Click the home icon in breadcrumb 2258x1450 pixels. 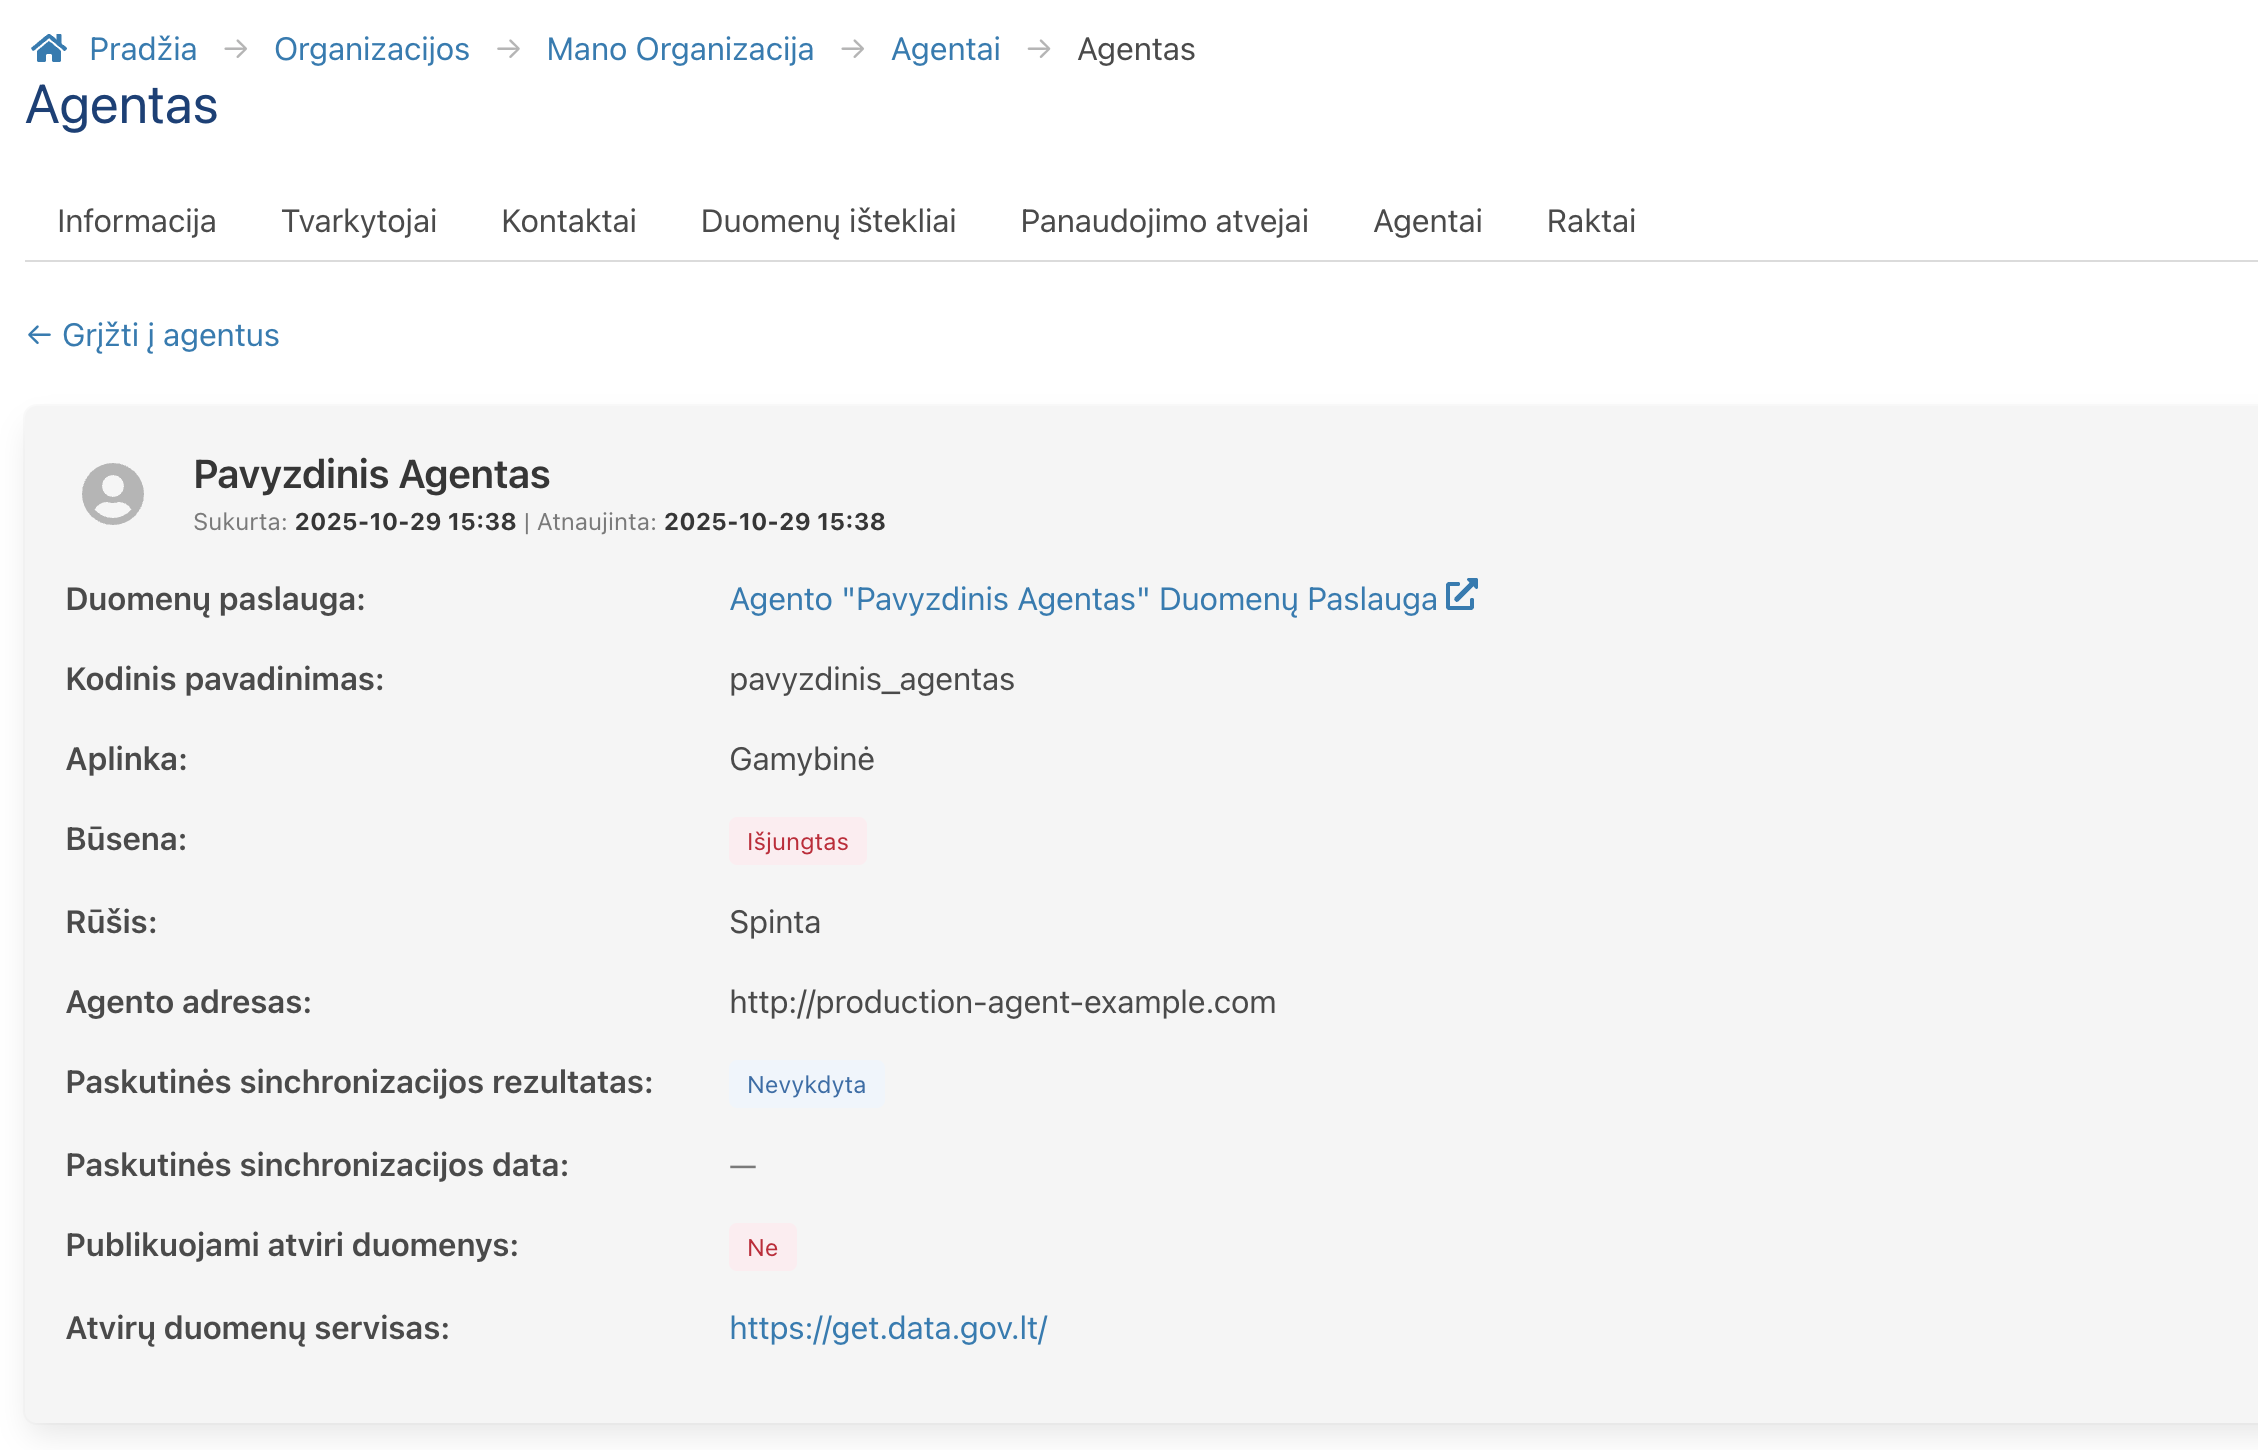tap(48, 48)
